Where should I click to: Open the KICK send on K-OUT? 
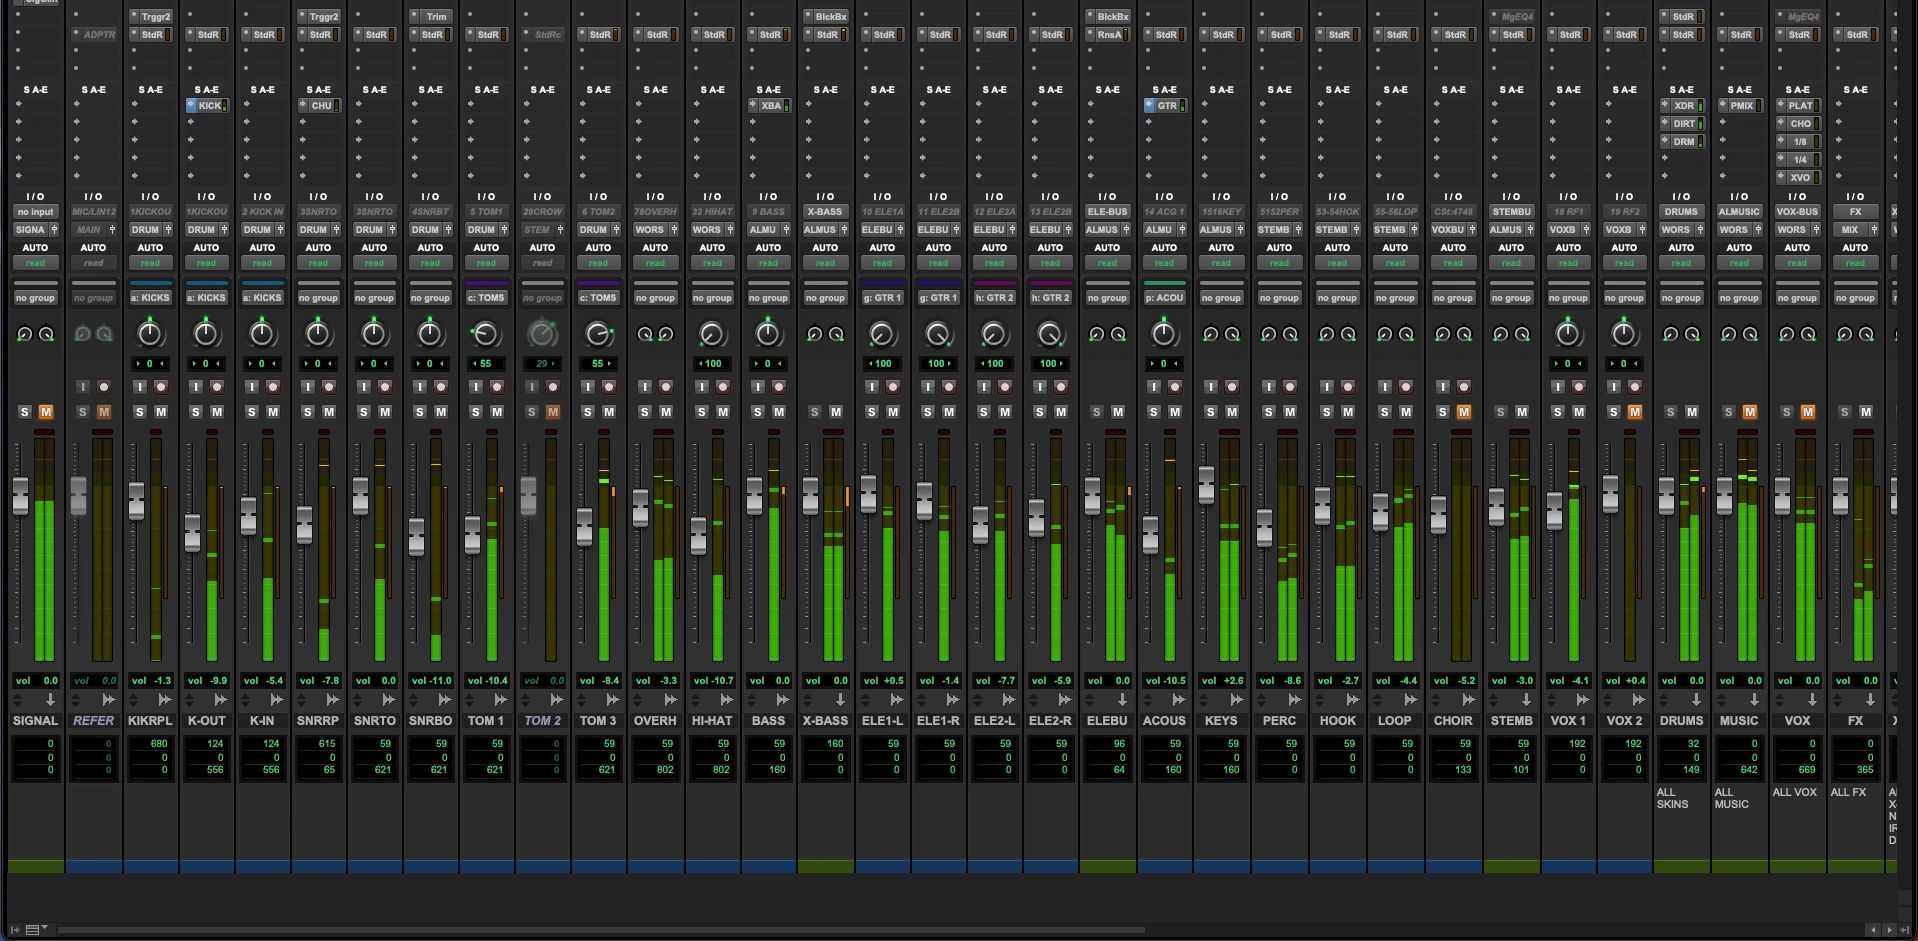pyautogui.click(x=209, y=106)
